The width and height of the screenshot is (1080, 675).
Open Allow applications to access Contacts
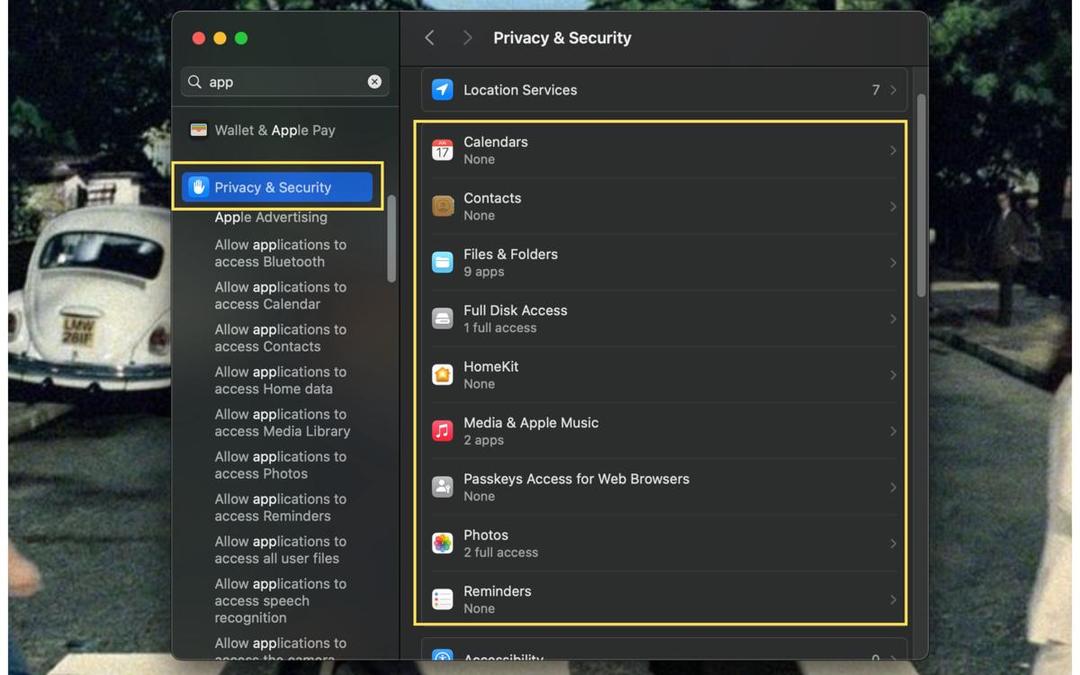pyautogui.click(x=280, y=338)
